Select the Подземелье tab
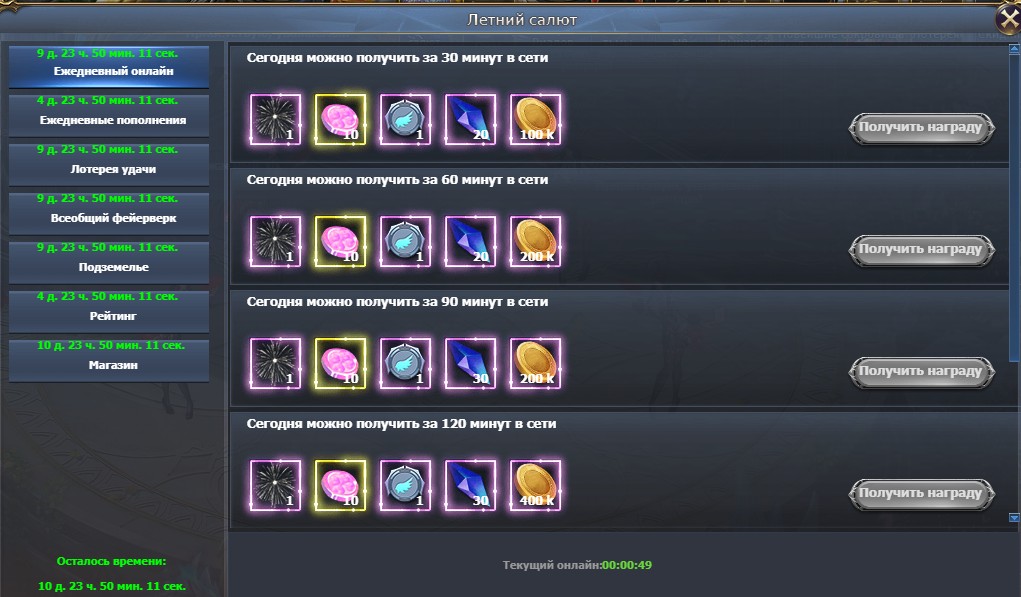 [x=109, y=262]
